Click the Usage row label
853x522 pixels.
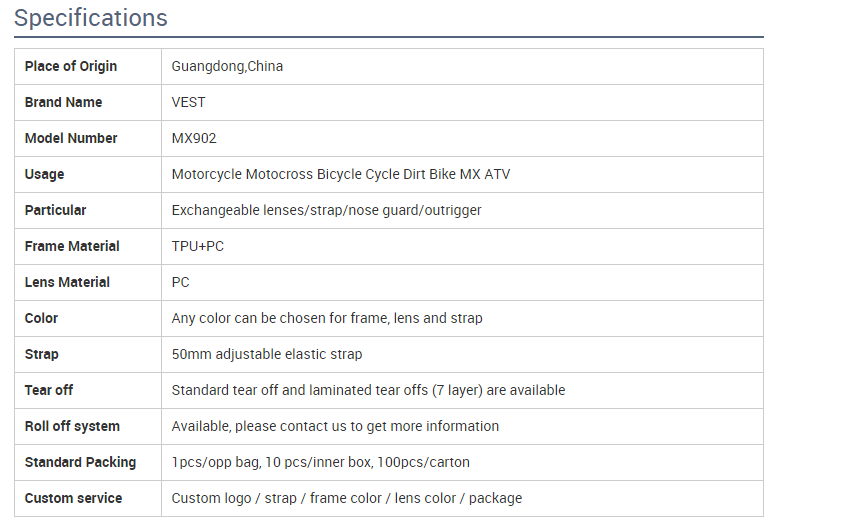44,174
